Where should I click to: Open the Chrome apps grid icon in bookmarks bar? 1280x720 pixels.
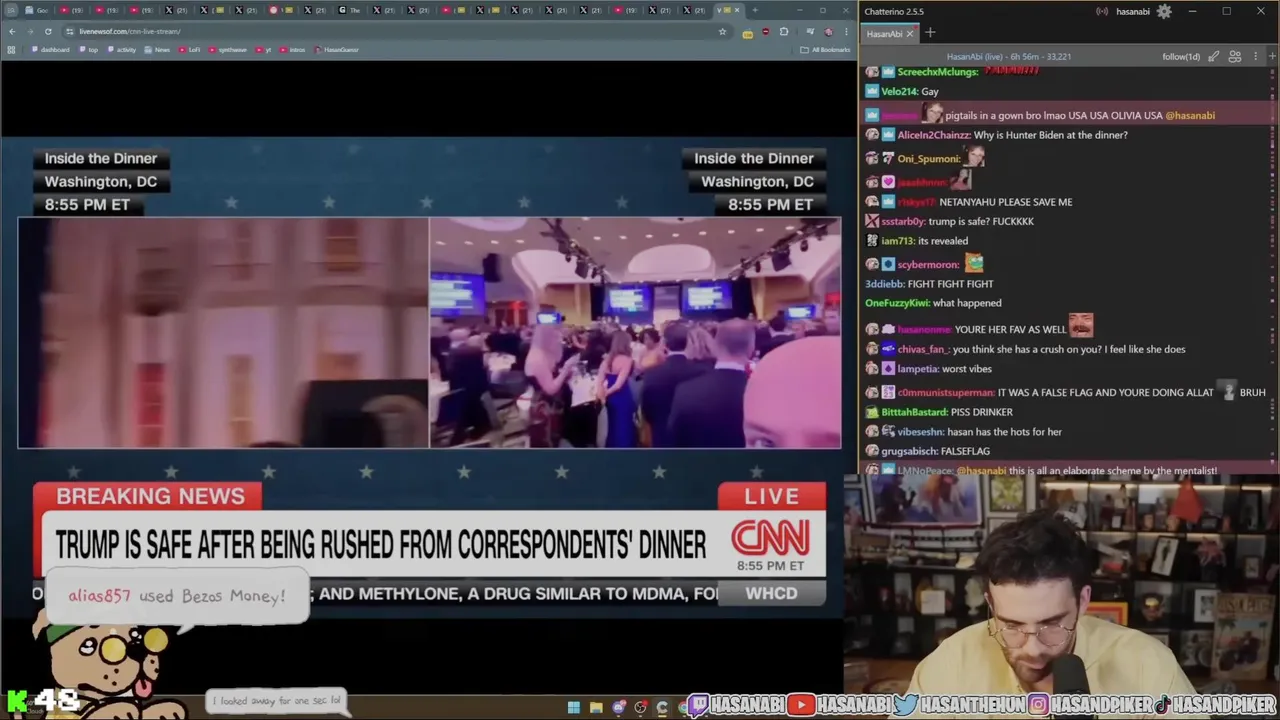point(12,49)
